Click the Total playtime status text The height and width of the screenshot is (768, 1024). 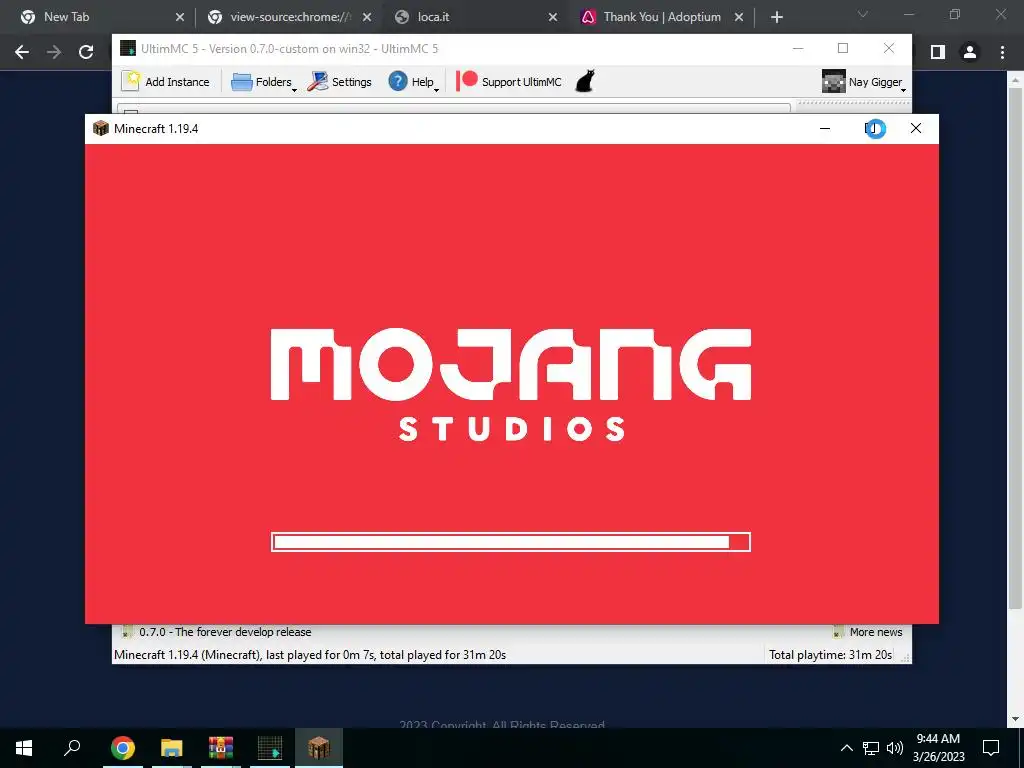[x=830, y=654]
